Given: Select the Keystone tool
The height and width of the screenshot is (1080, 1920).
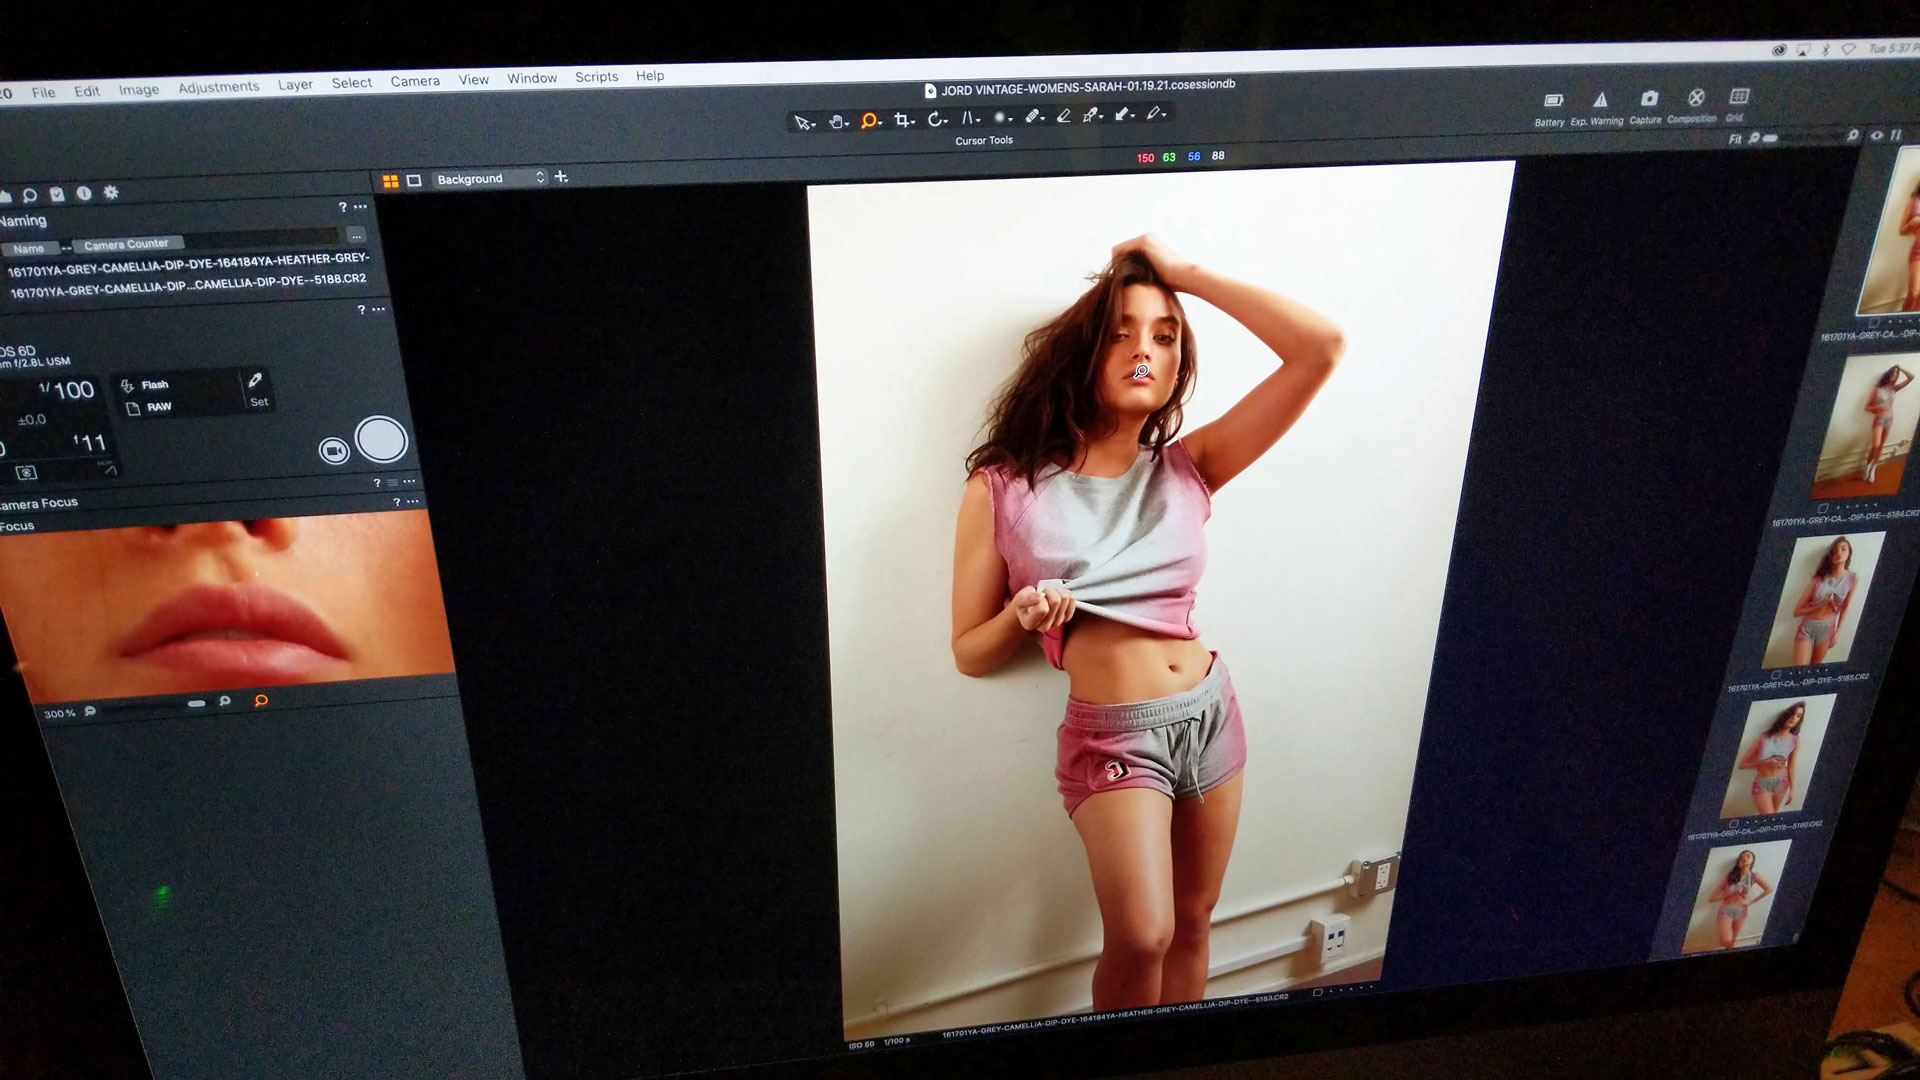Looking at the screenshot, I should [x=969, y=118].
